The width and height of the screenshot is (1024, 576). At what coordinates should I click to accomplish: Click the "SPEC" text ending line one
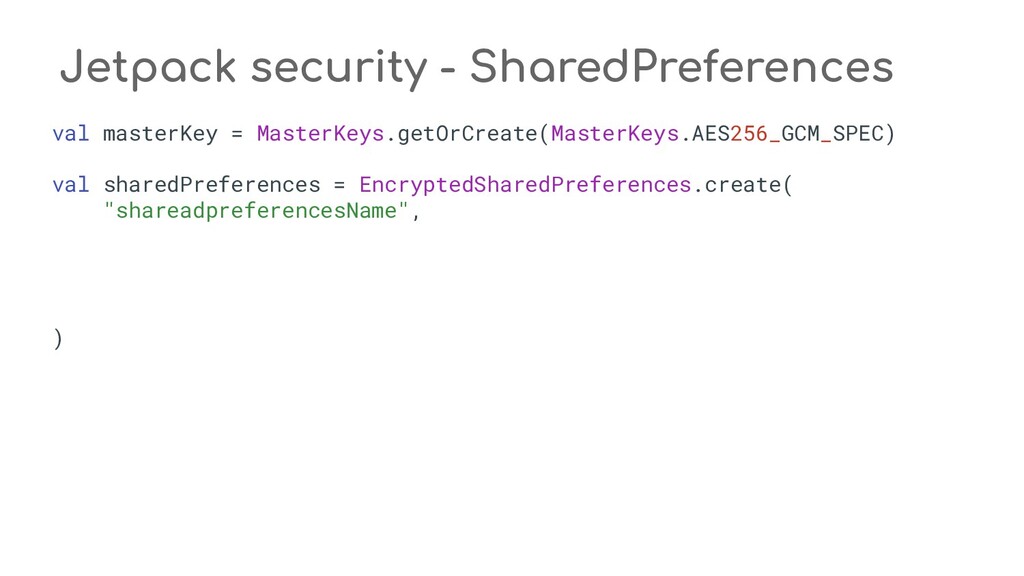coord(857,133)
